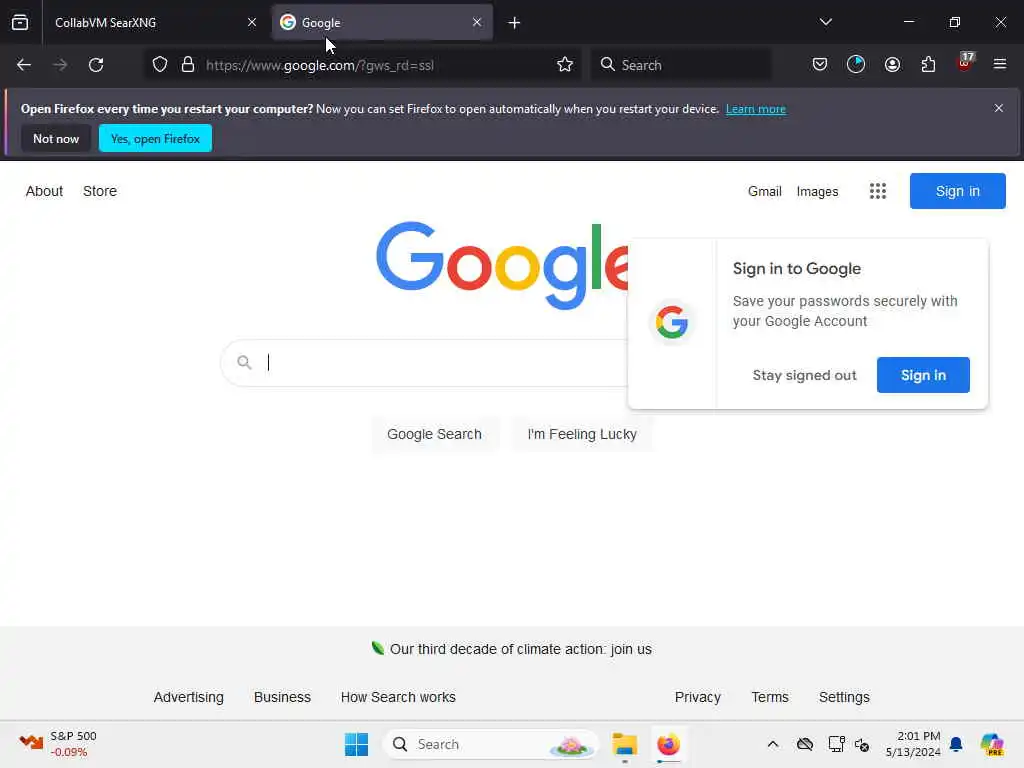
Task: Open the Pocket save icon
Action: (820, 64)
